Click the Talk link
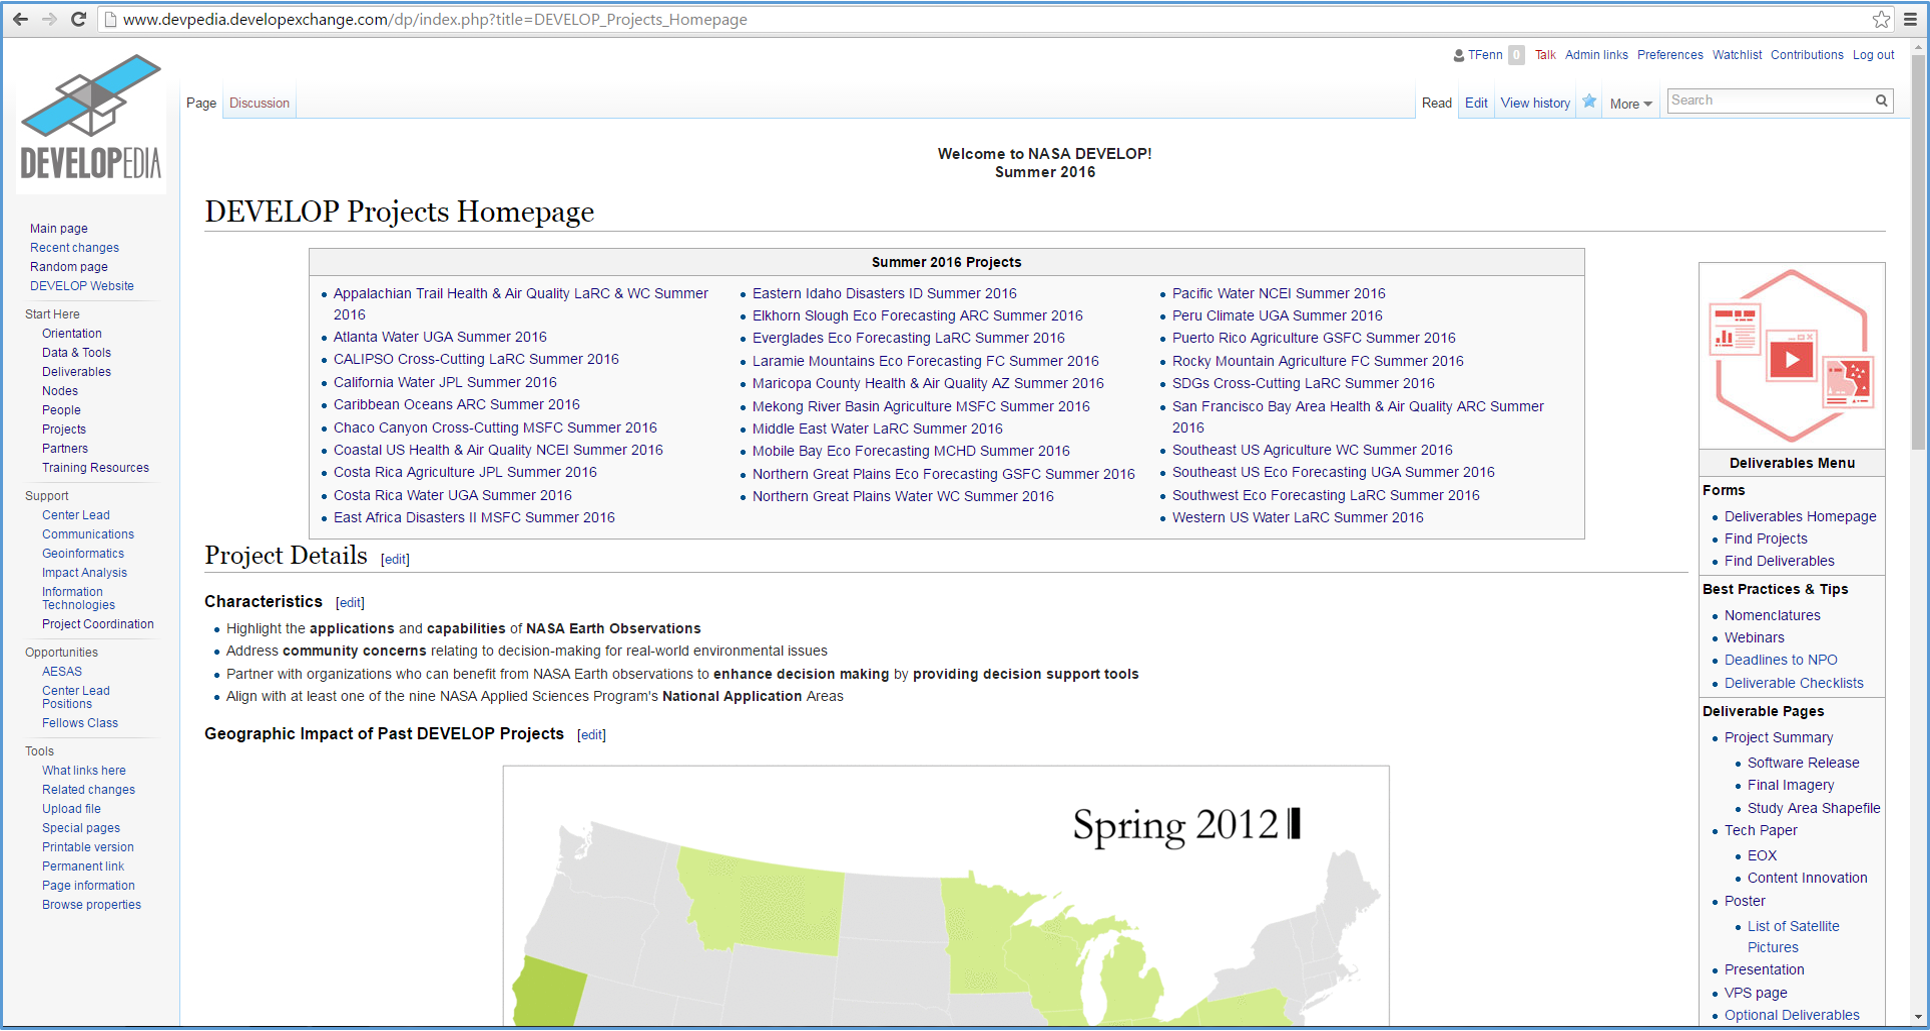The image size is (1930, 1031). point(1545,55)
